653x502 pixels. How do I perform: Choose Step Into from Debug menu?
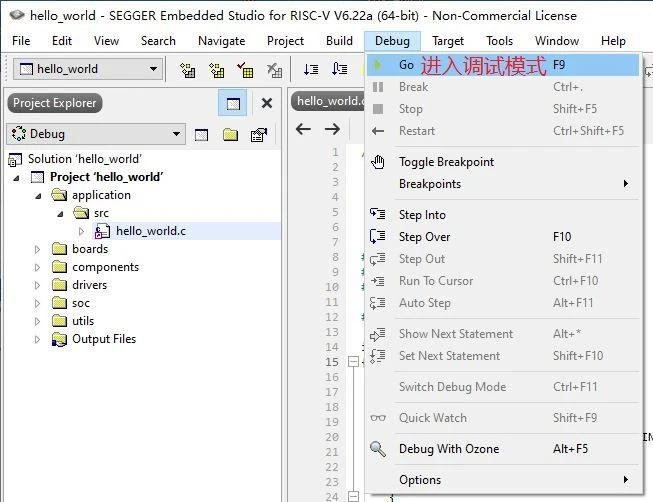[x=503, y=215]
